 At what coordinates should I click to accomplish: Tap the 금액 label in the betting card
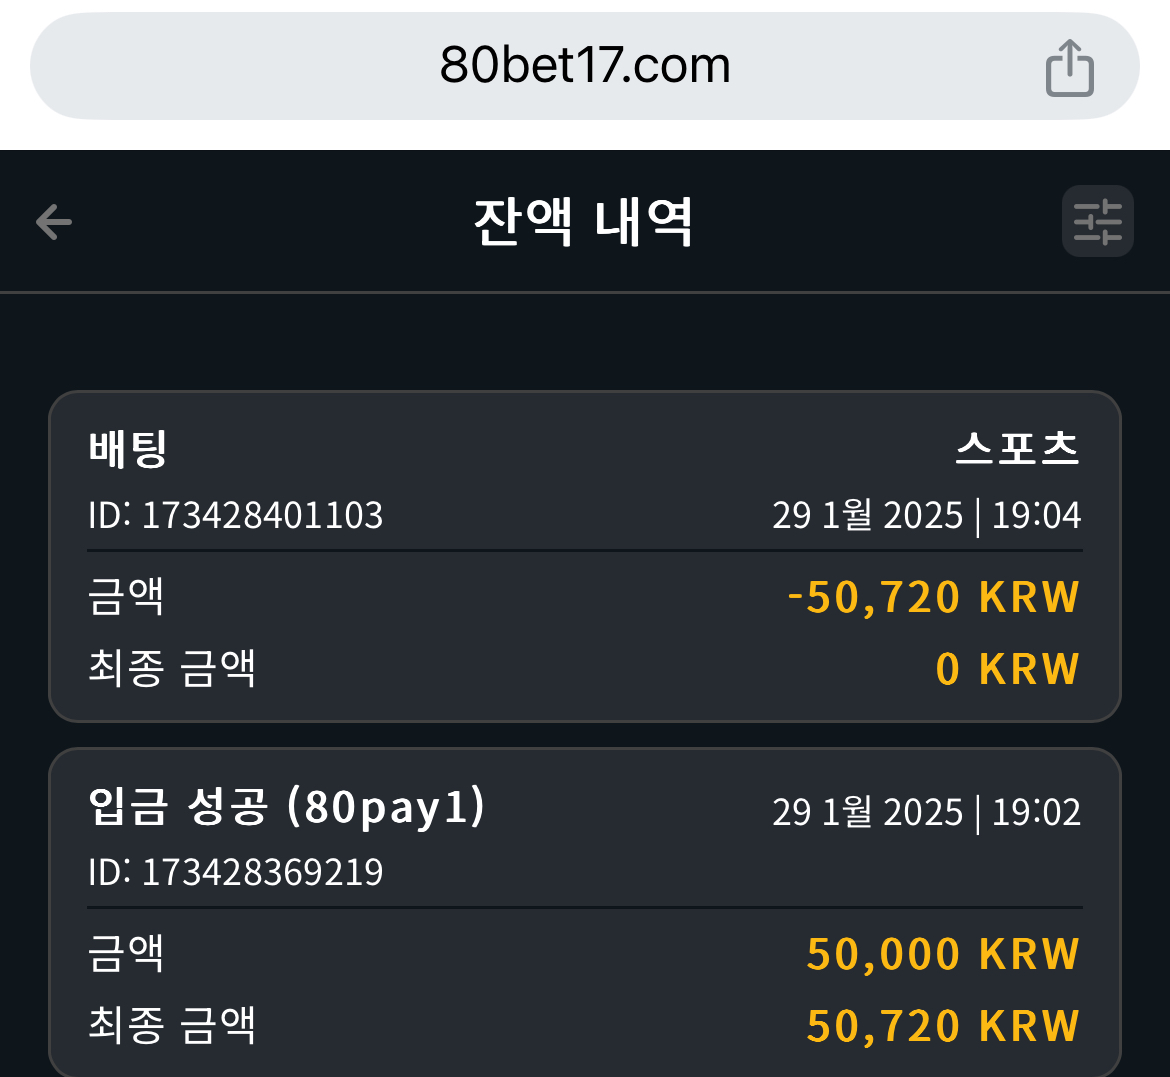[x=125, y=596]
